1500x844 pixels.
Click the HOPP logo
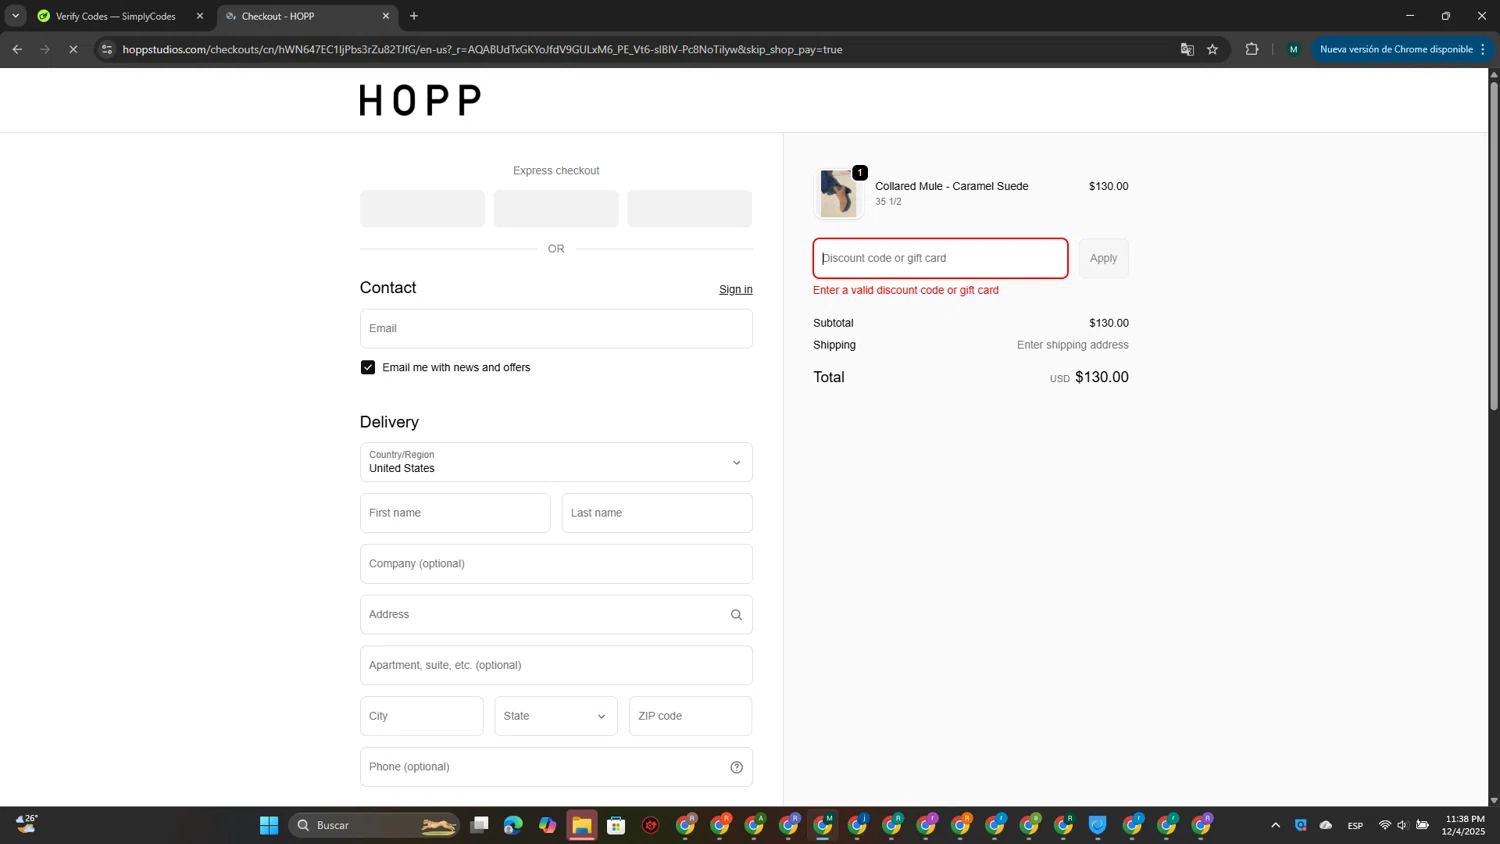(421, 100)
